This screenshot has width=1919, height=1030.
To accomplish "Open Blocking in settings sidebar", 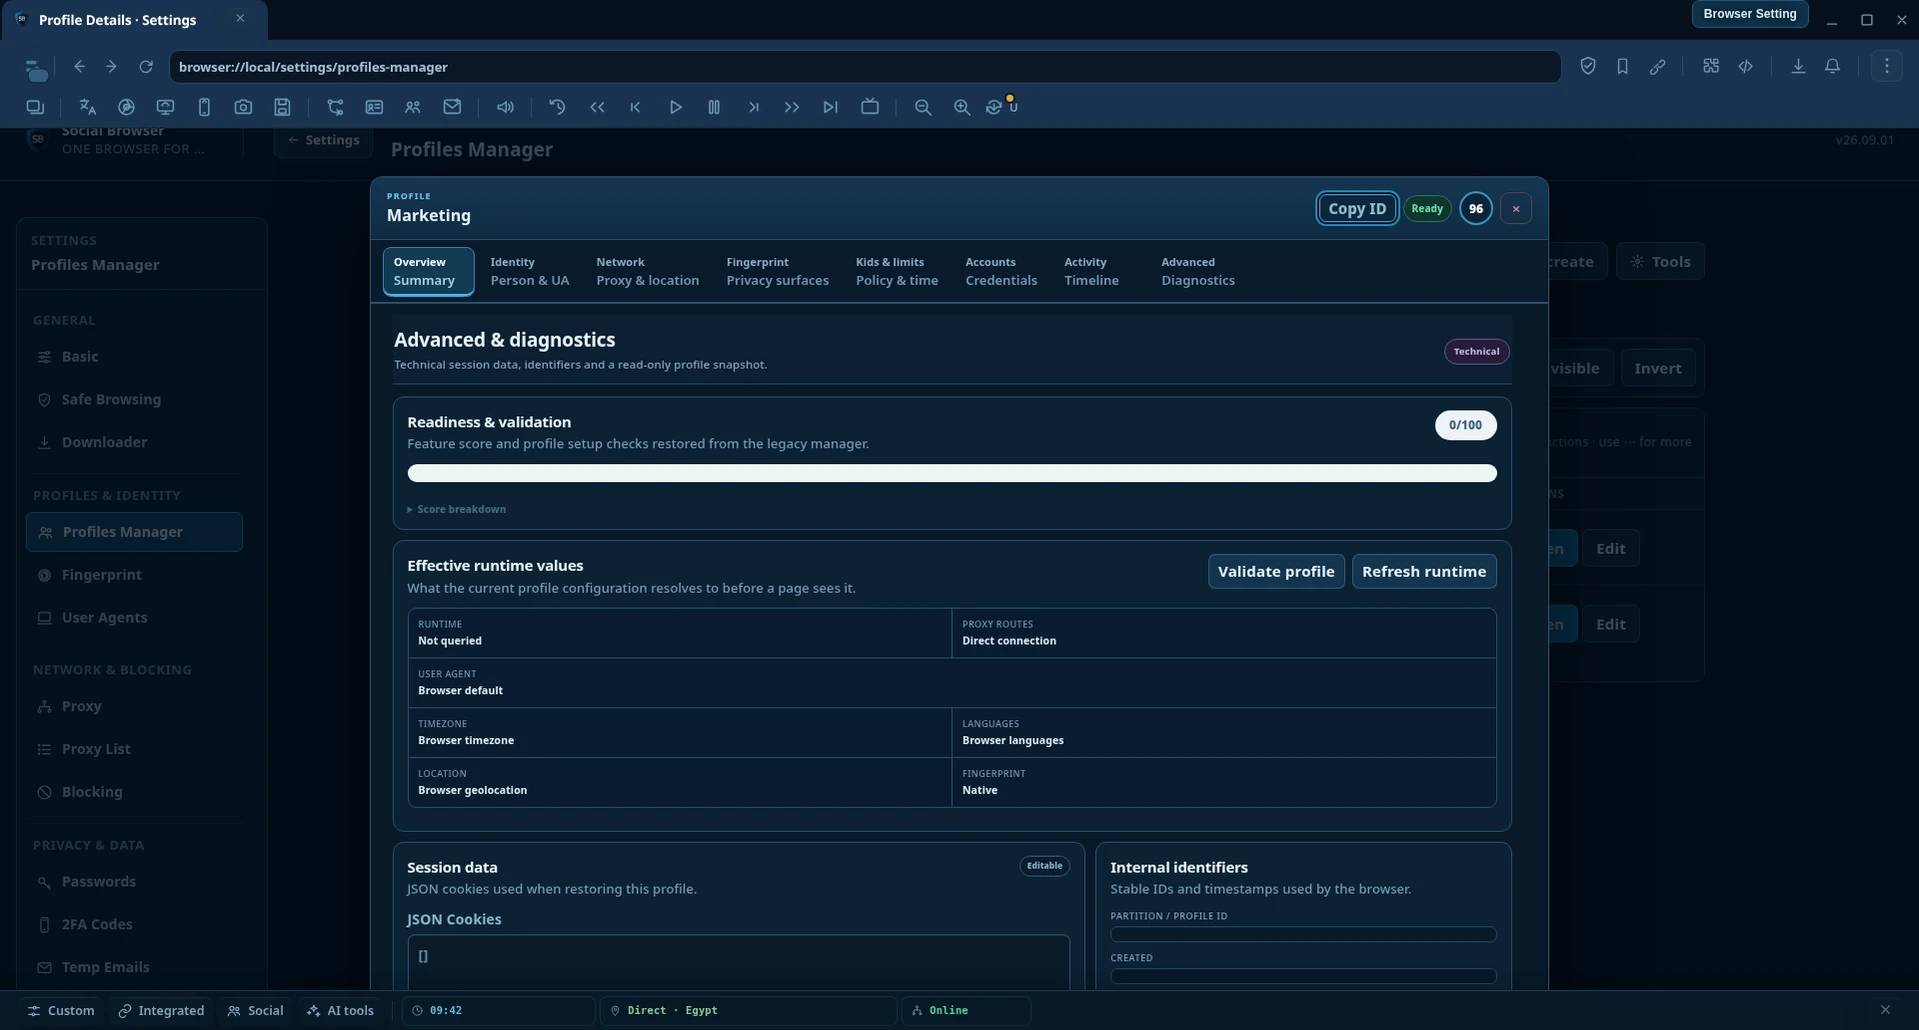I will point(134,792).
